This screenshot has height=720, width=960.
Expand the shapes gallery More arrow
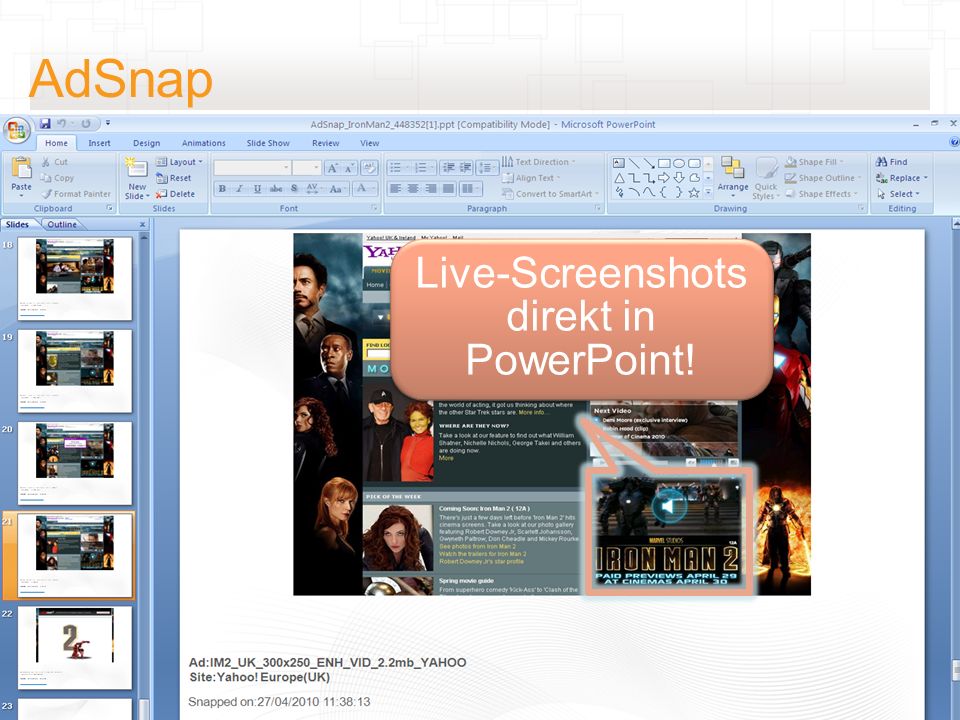coord(708,193)
